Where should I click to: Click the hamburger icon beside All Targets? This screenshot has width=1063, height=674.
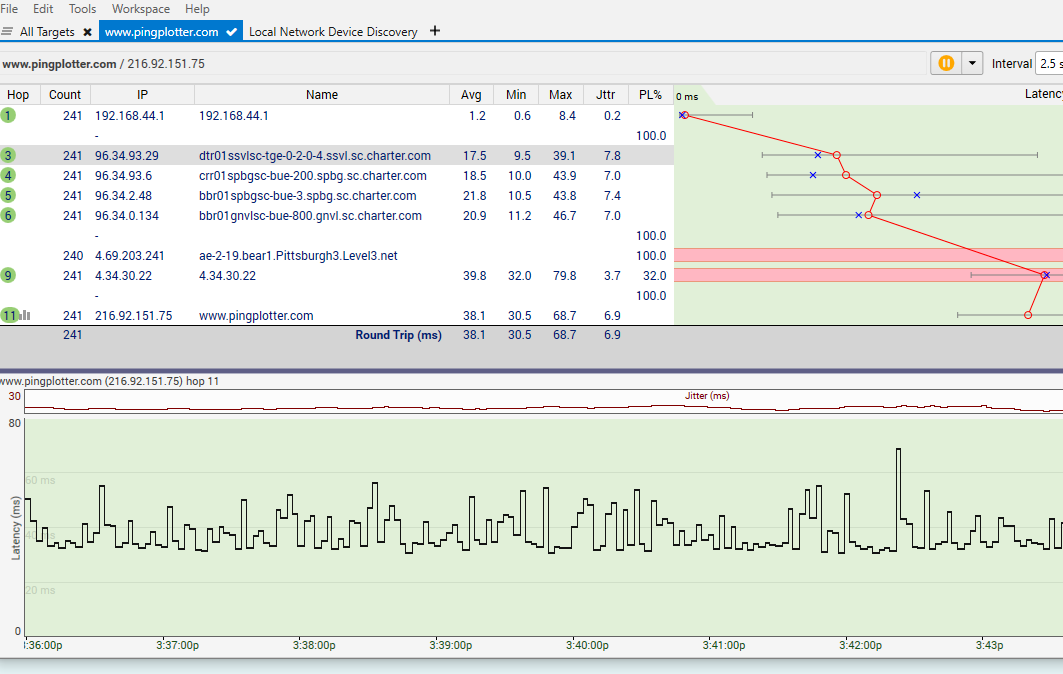click(8, 32)
